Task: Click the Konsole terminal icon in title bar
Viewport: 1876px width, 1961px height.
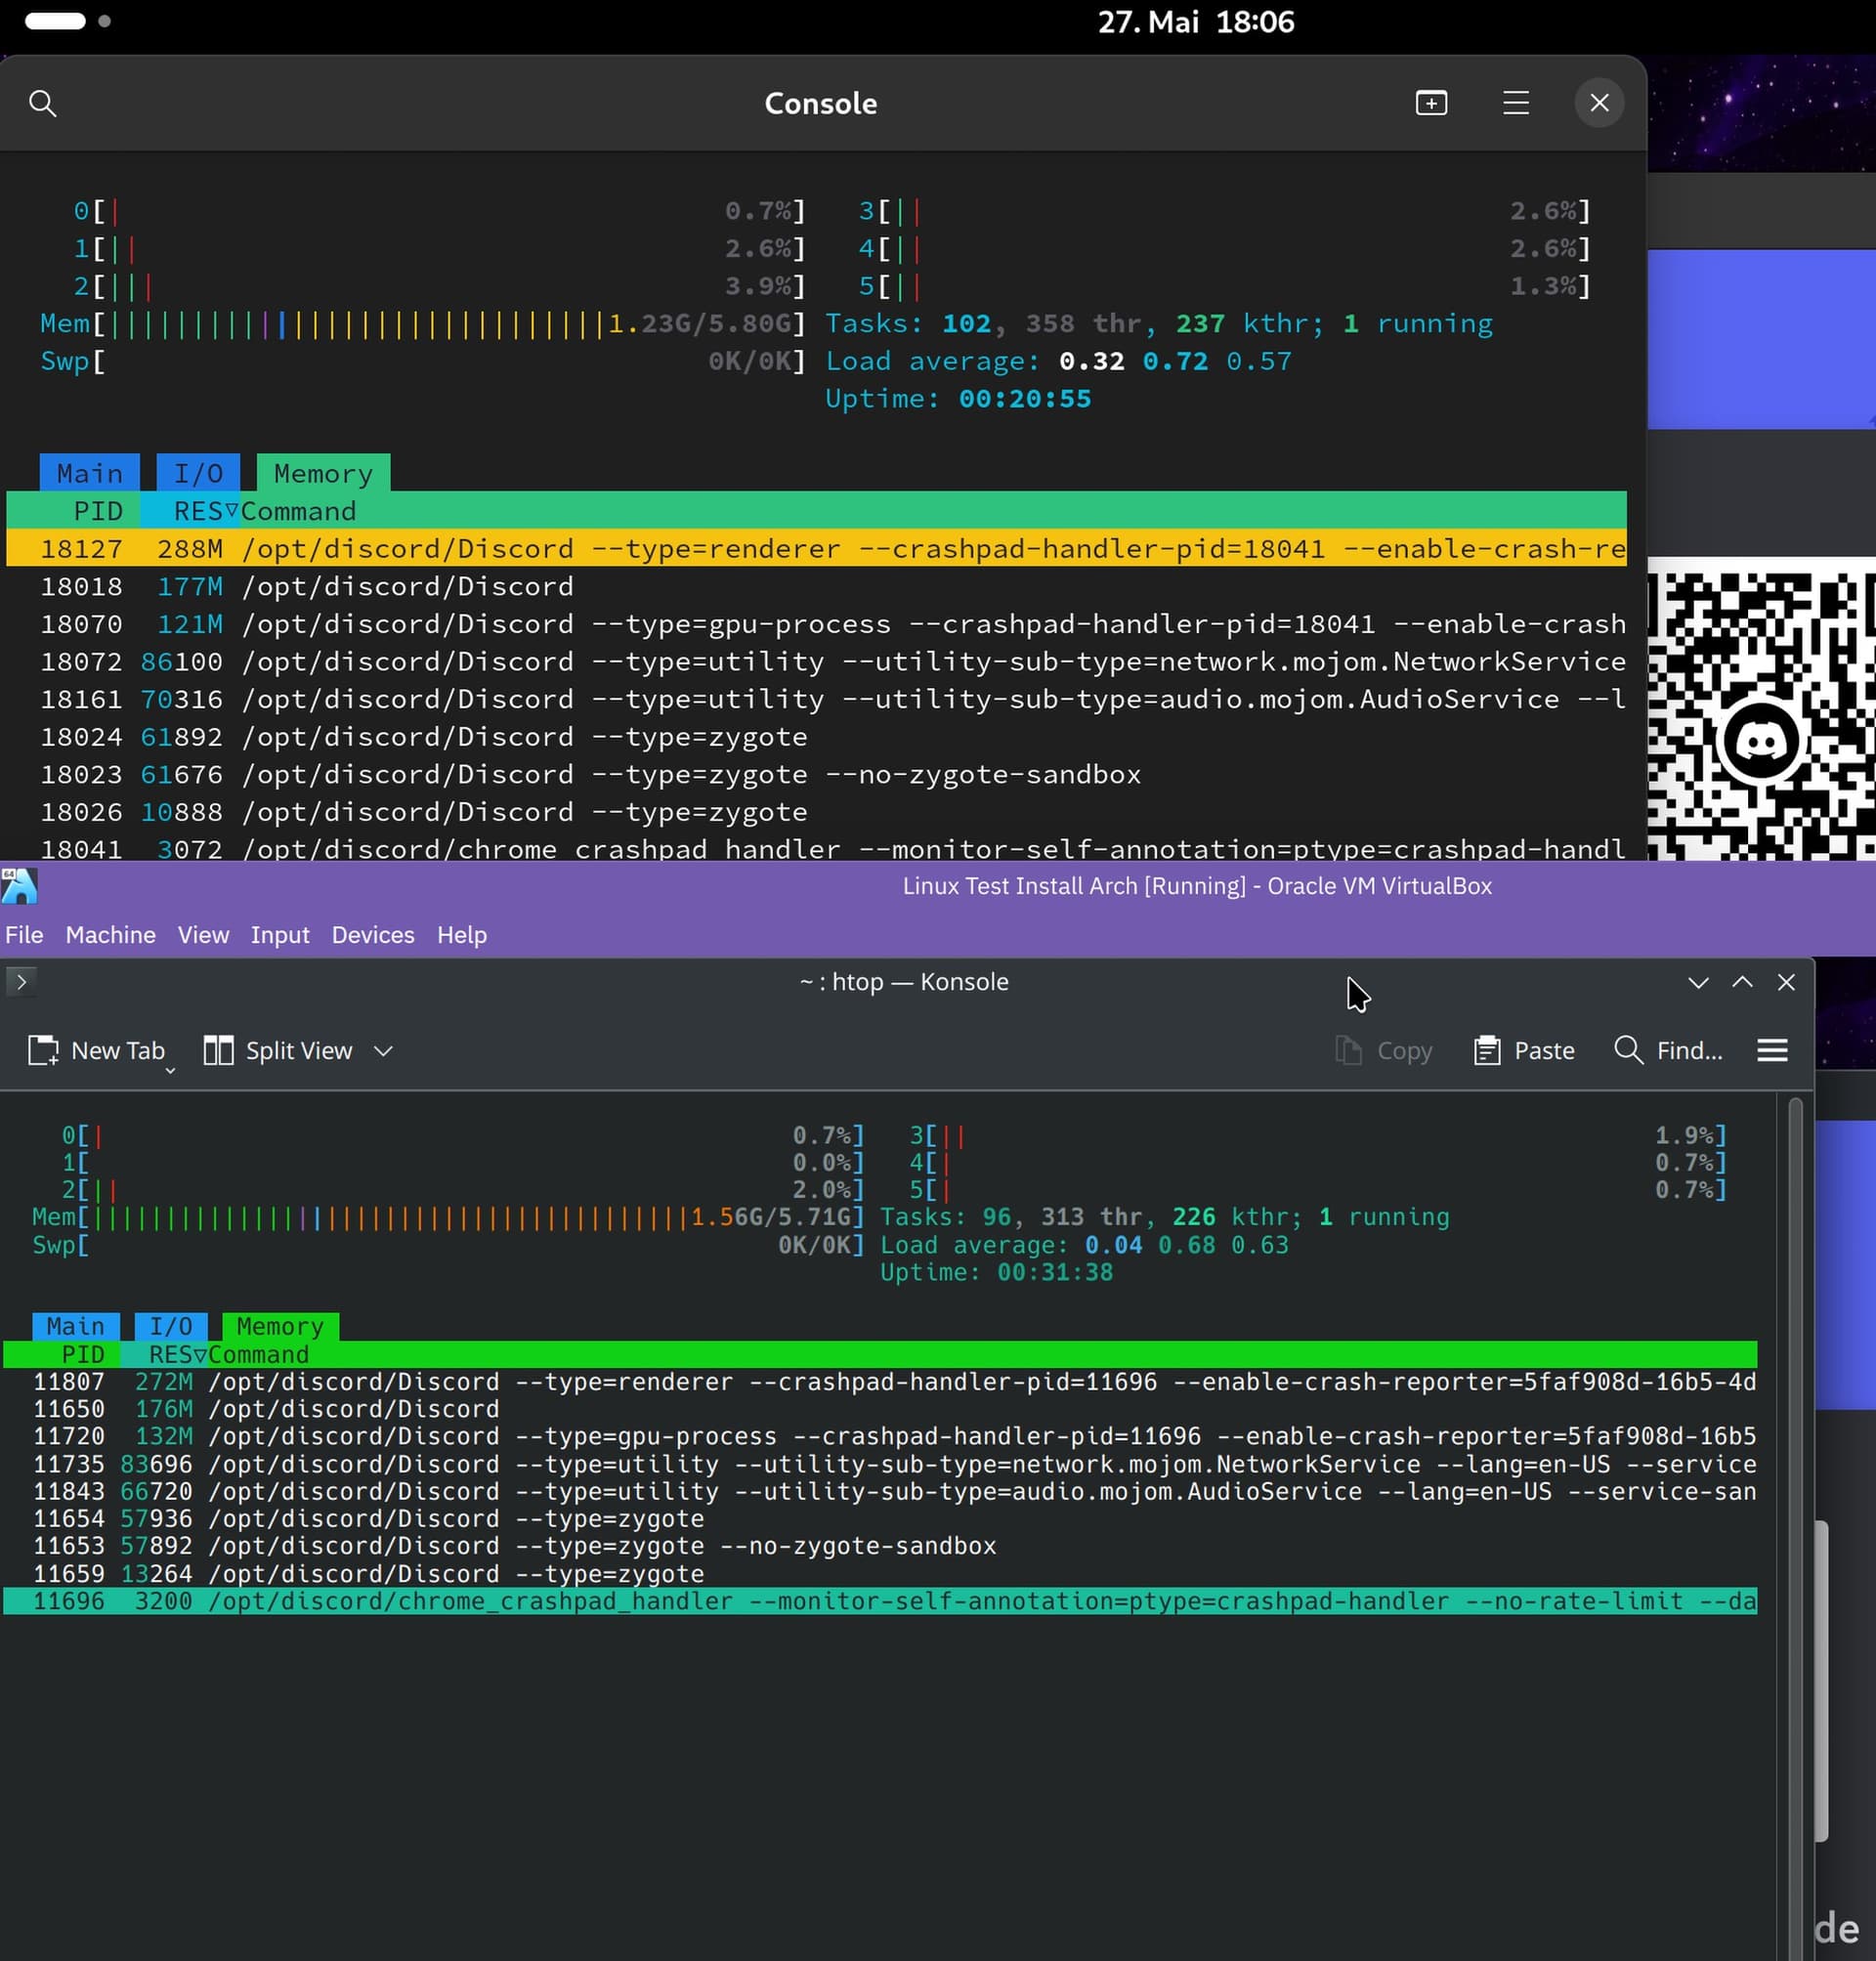Action: 21,982
